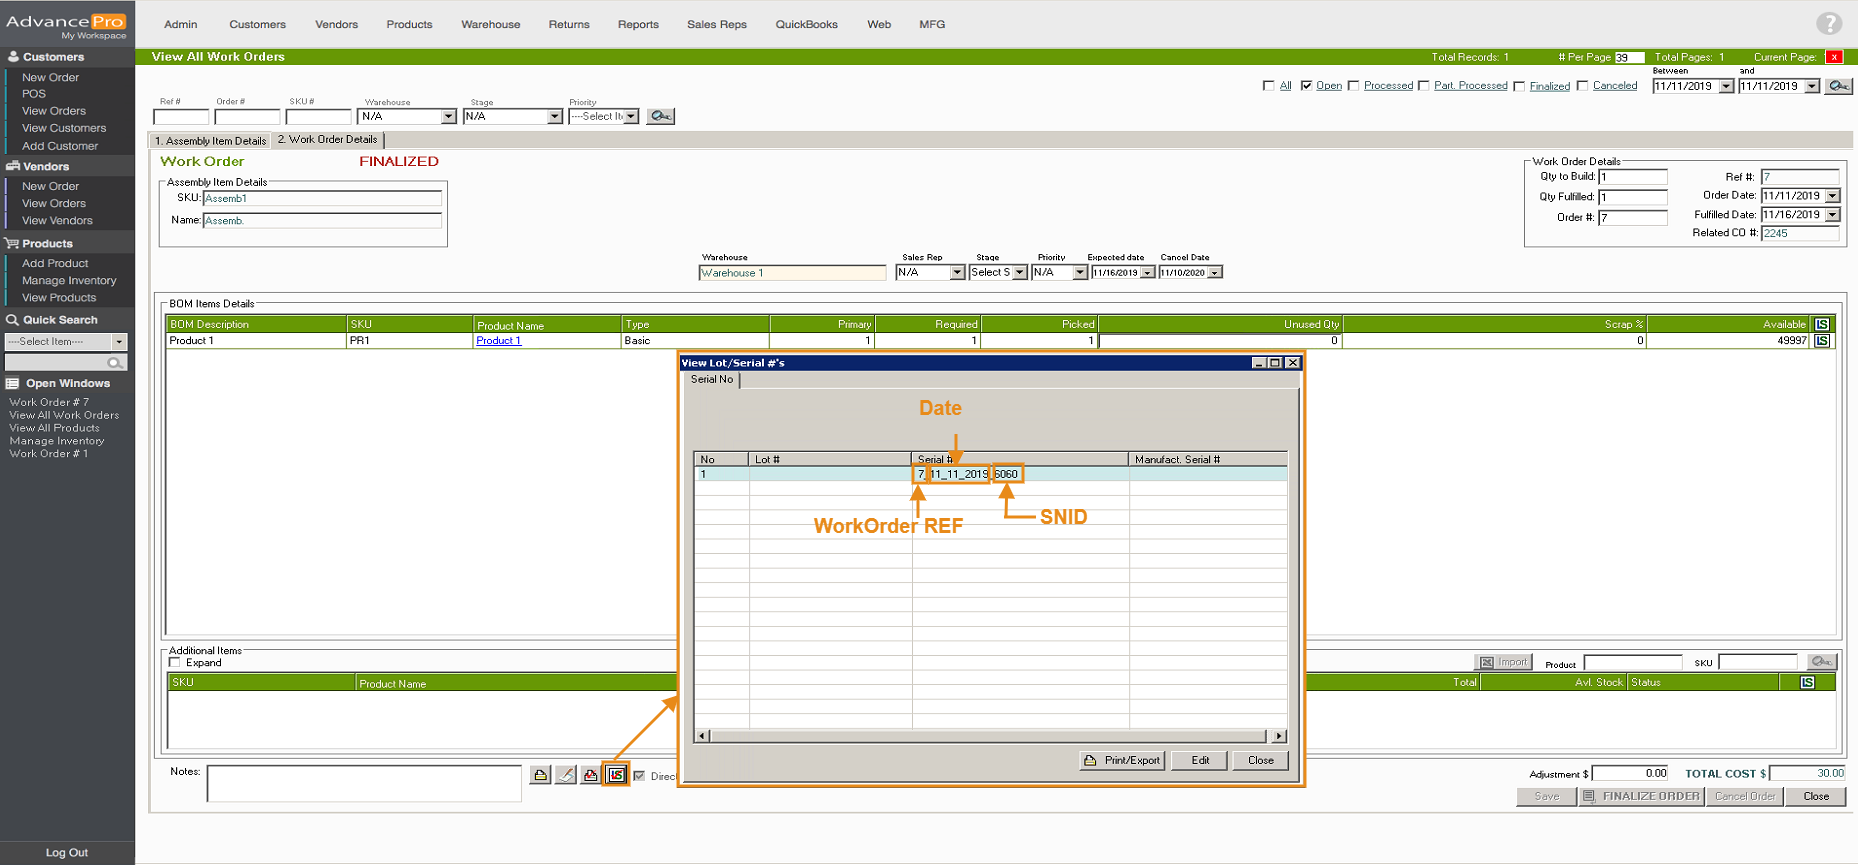1858x865 pixels.
Task: Open the Warehouse filter dropdown
Action: click(448, 117)
